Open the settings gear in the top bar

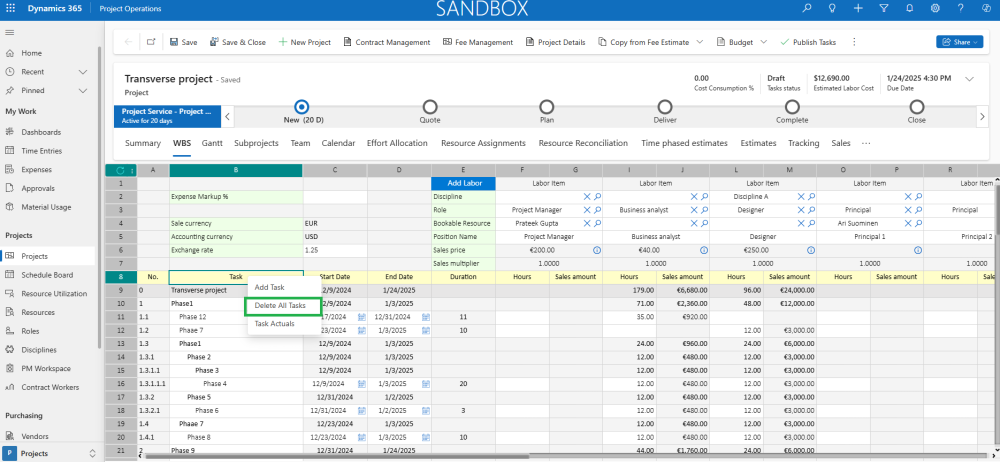[935, 8]
